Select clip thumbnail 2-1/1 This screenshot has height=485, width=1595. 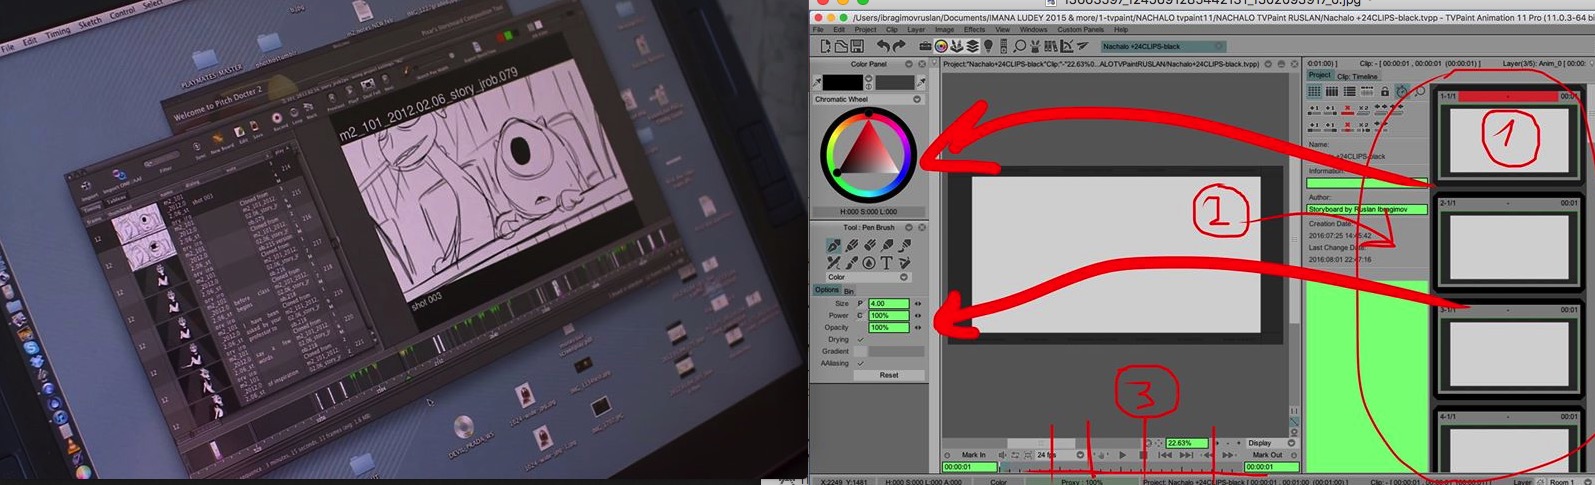point(1510,245)
